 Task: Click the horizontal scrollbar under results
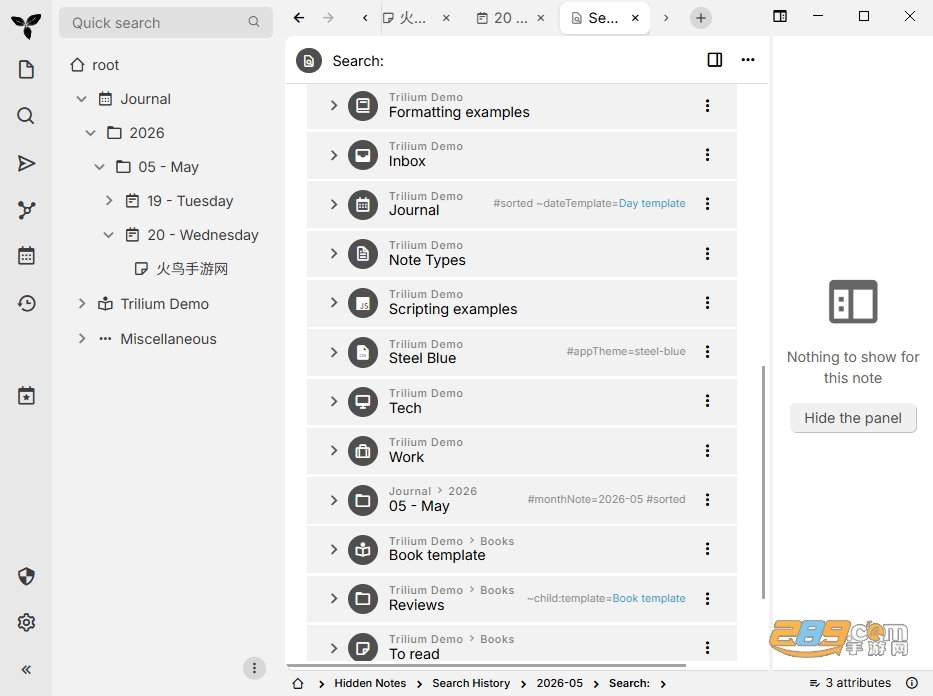(486, 665)
